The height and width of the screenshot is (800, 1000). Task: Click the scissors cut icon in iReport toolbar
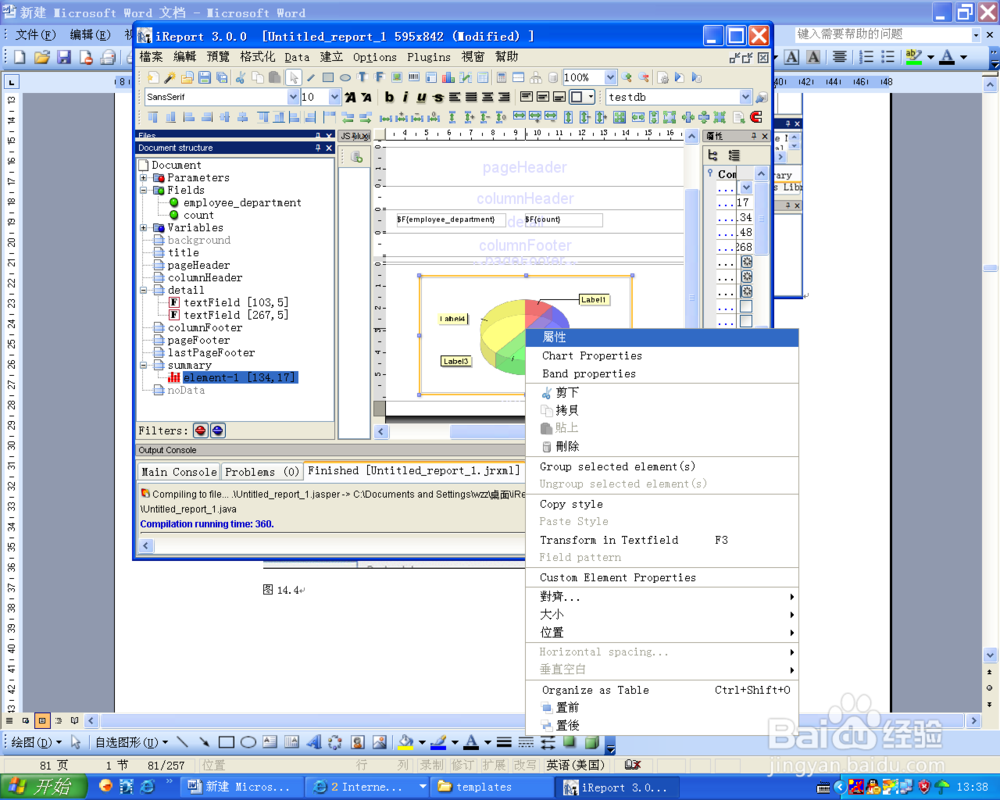point(240,78)
